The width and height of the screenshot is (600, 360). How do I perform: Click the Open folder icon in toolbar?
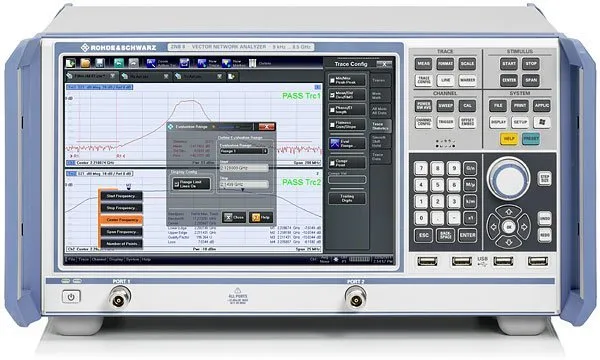[85, 63]
